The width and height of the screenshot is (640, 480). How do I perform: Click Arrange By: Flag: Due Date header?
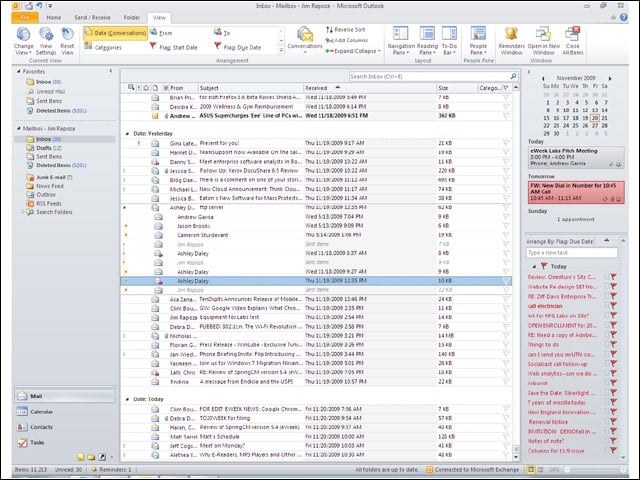[x=560, y=242]
